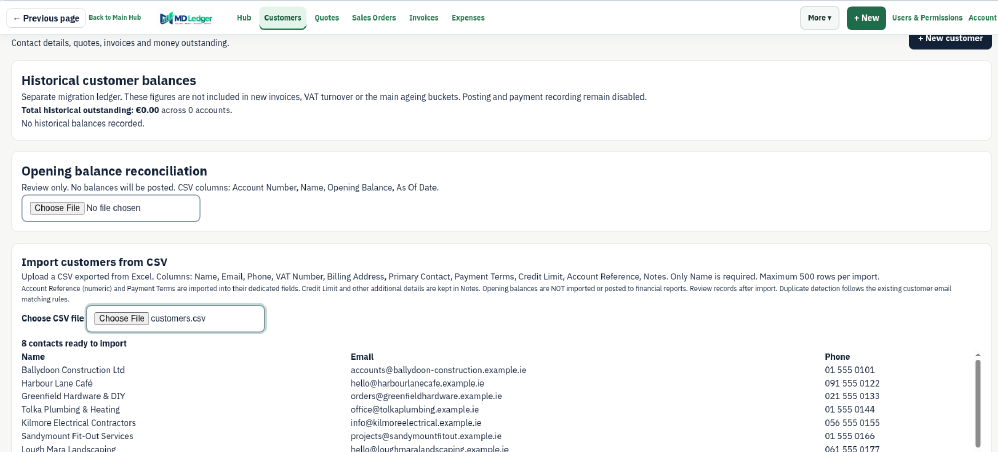Click the Email column header
This screenshot has height=452, width=998.
click(x=362, y=357)
